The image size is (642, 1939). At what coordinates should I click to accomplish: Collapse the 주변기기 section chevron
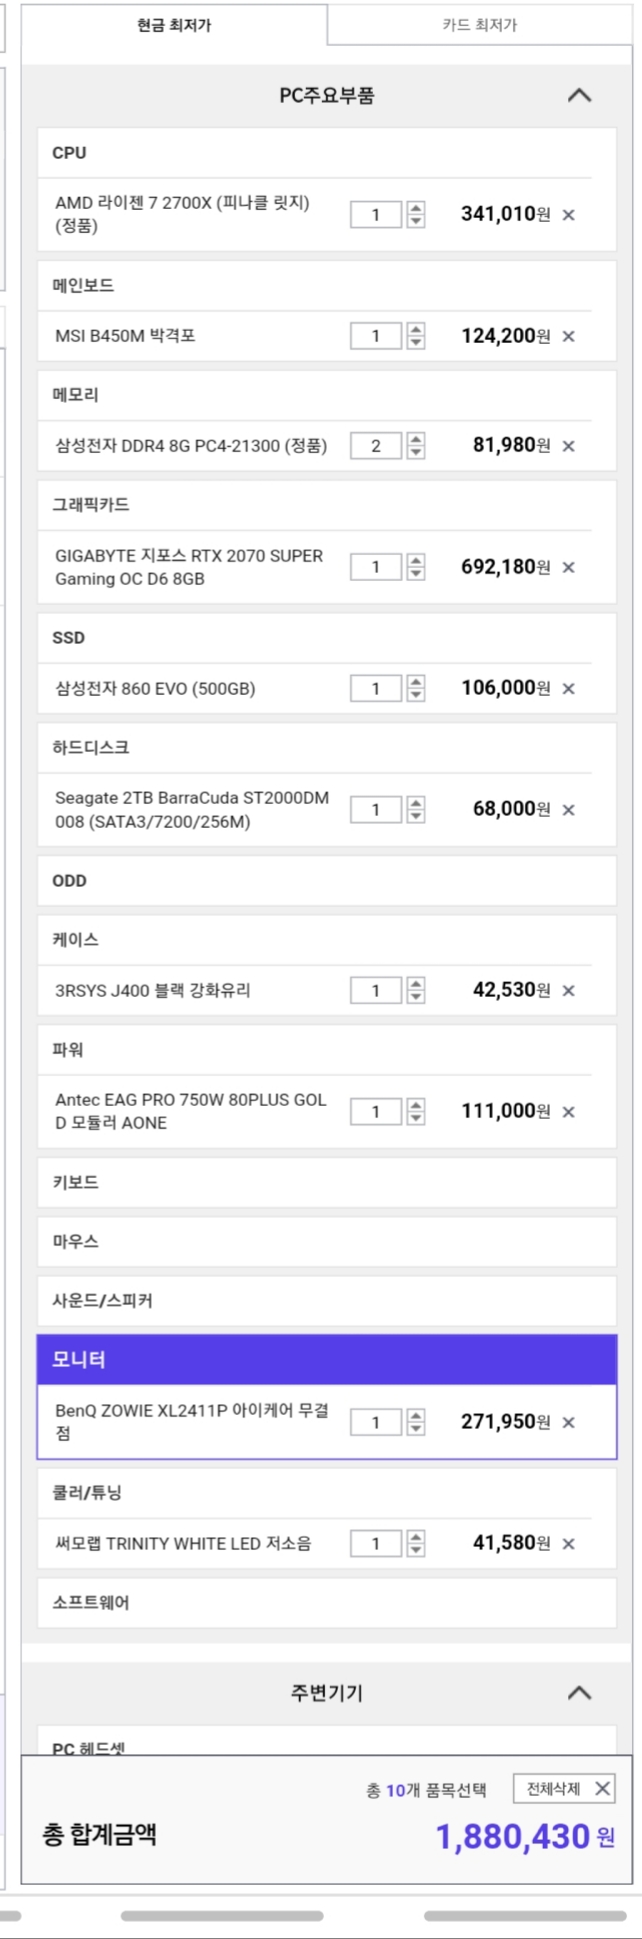(579, 1693)
